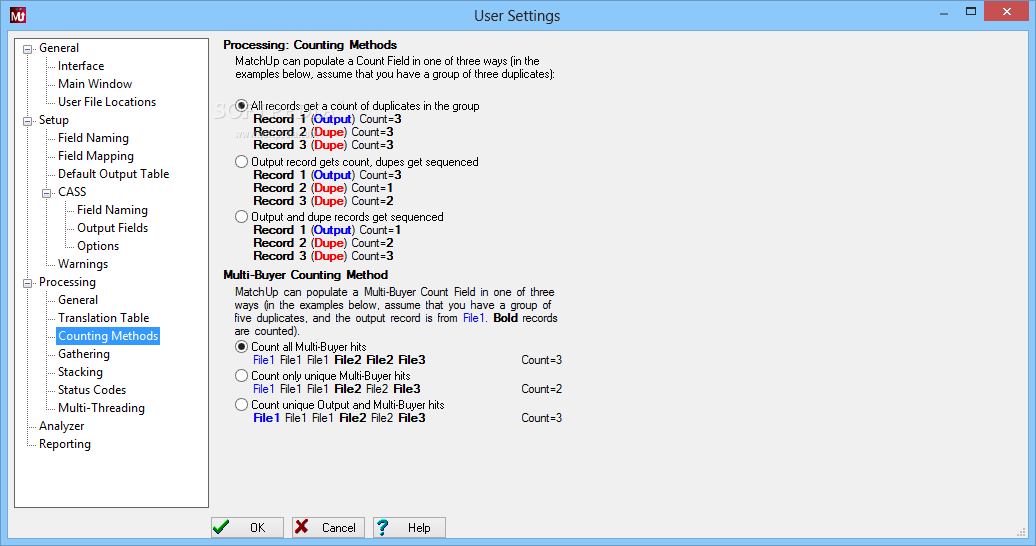Open the Interface settings page

click(x=81, y=65)
